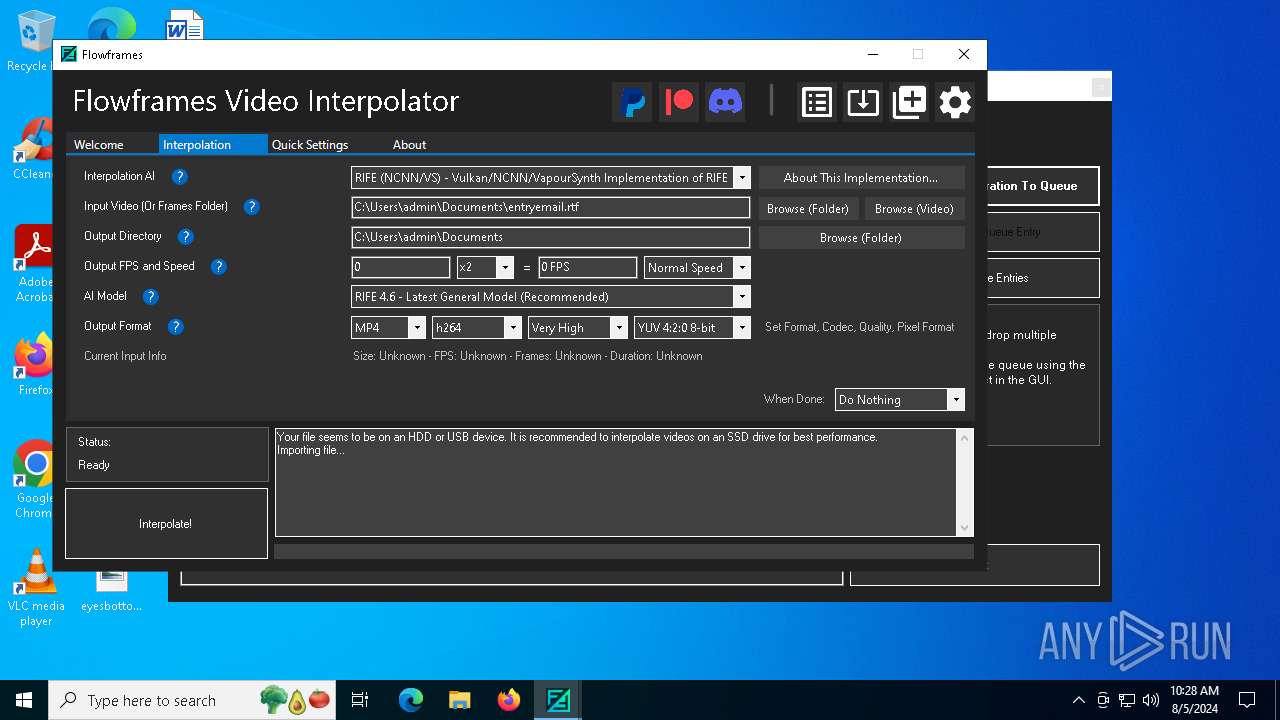
Task: Click the 'Importing file...' log line
Action: pyautogui.click(x=311, y=450)
